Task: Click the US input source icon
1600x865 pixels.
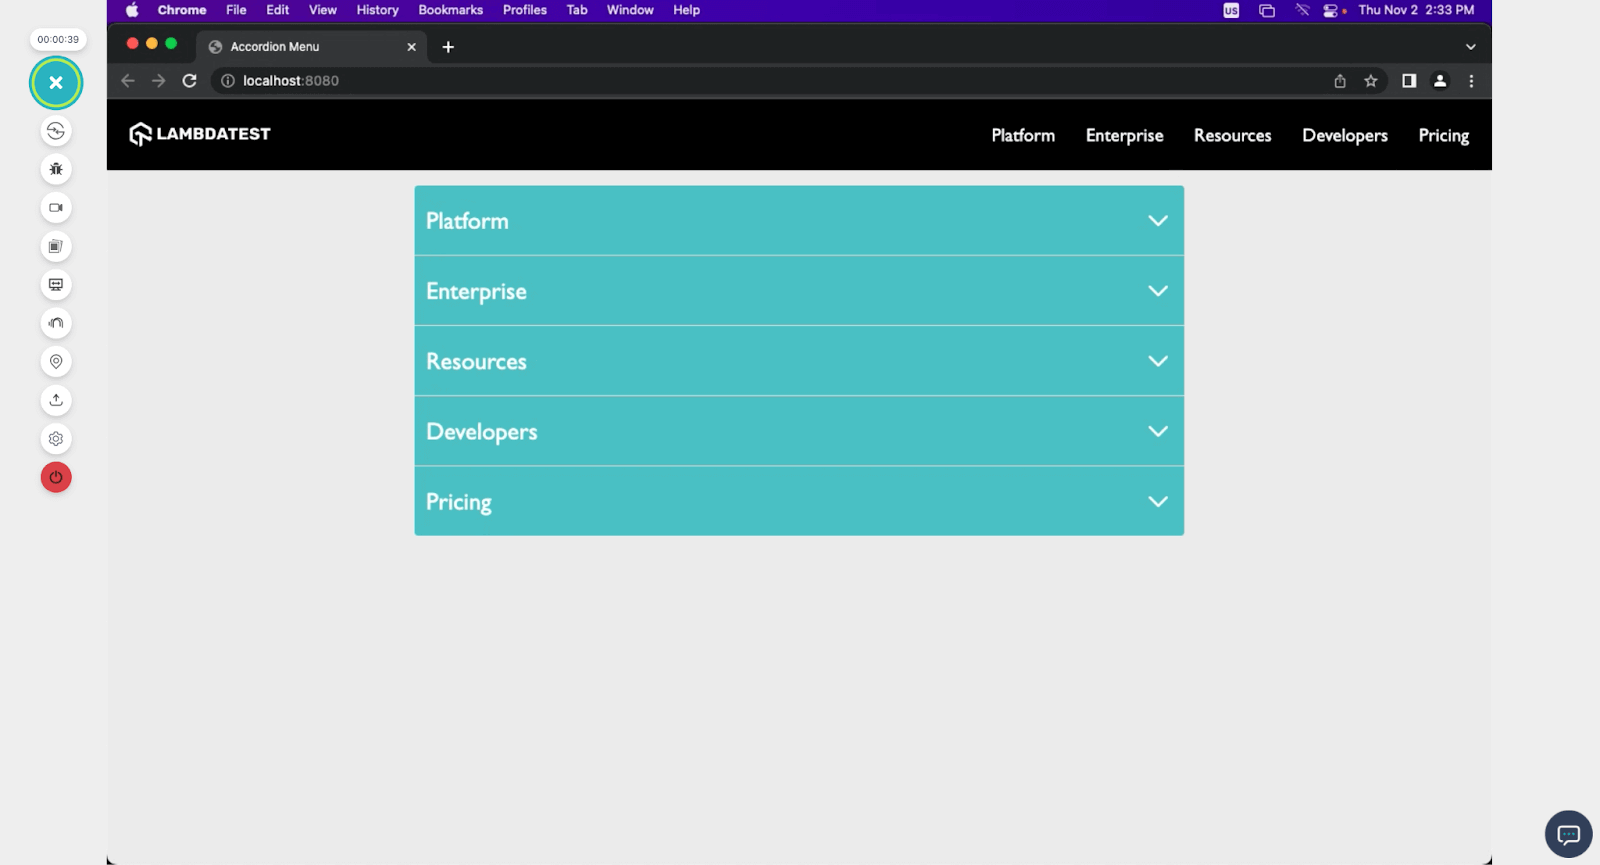Action: 1231,10
